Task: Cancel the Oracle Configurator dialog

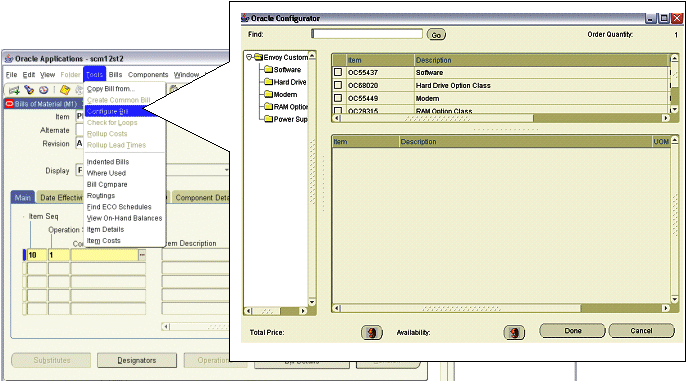Action: (x=641, y=331)
